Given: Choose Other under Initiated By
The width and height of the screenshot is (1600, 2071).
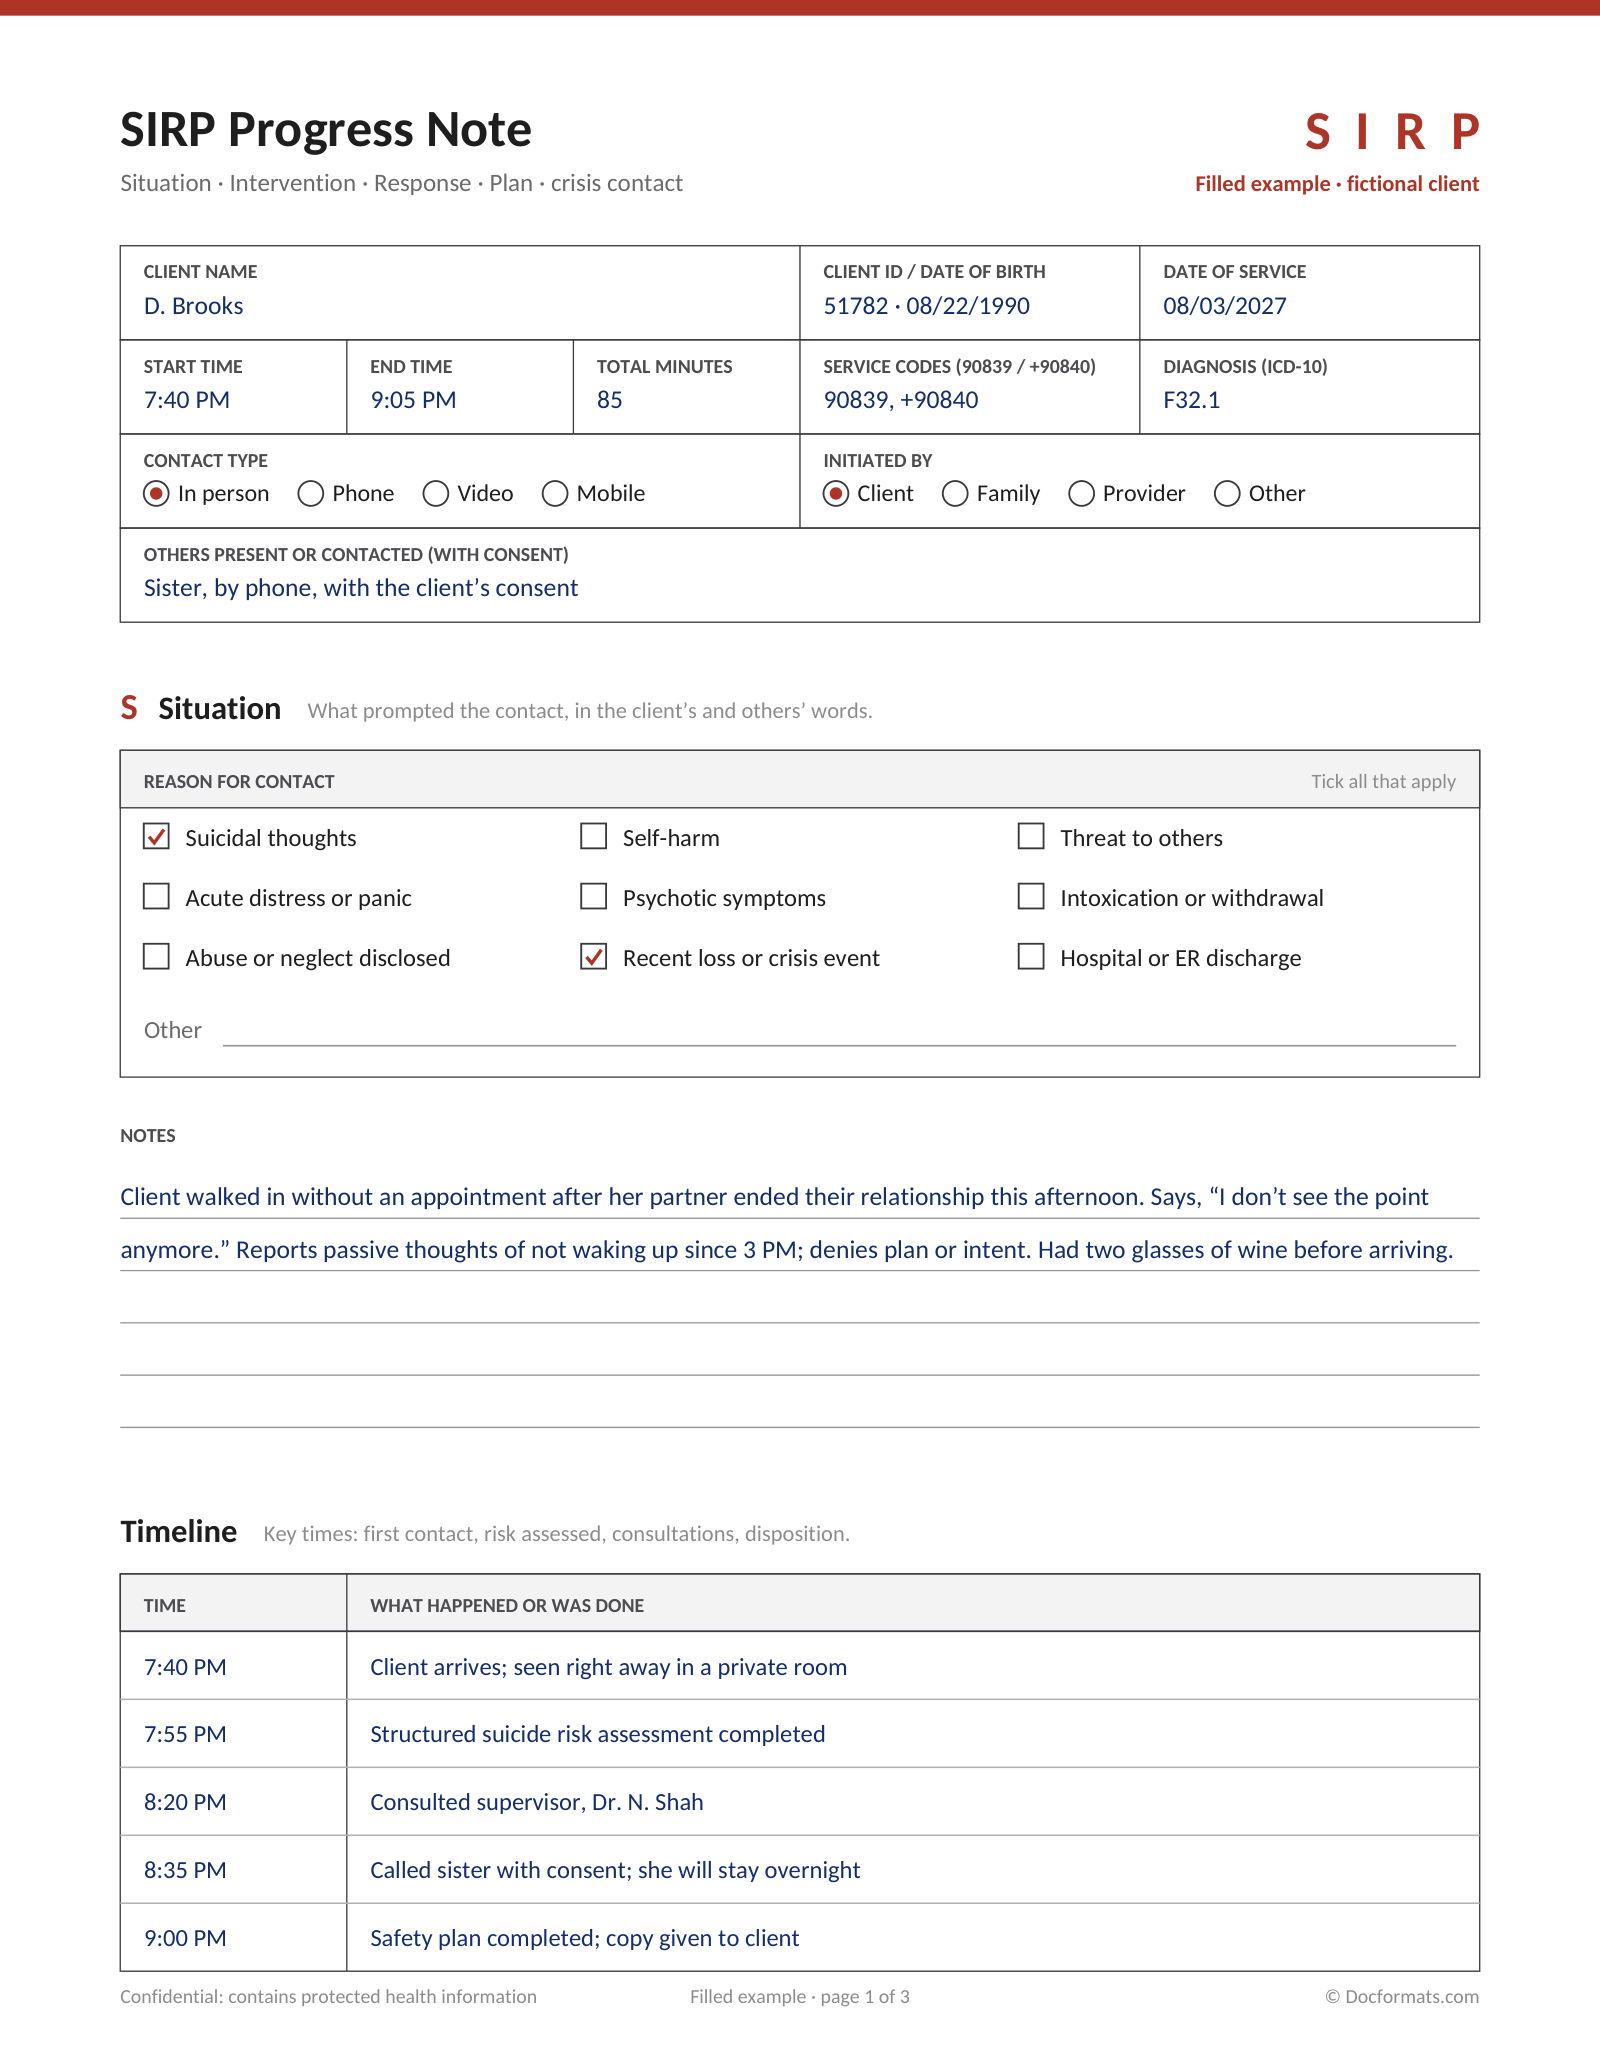Looking at the screenshot, I should (x=1227, y=494).
